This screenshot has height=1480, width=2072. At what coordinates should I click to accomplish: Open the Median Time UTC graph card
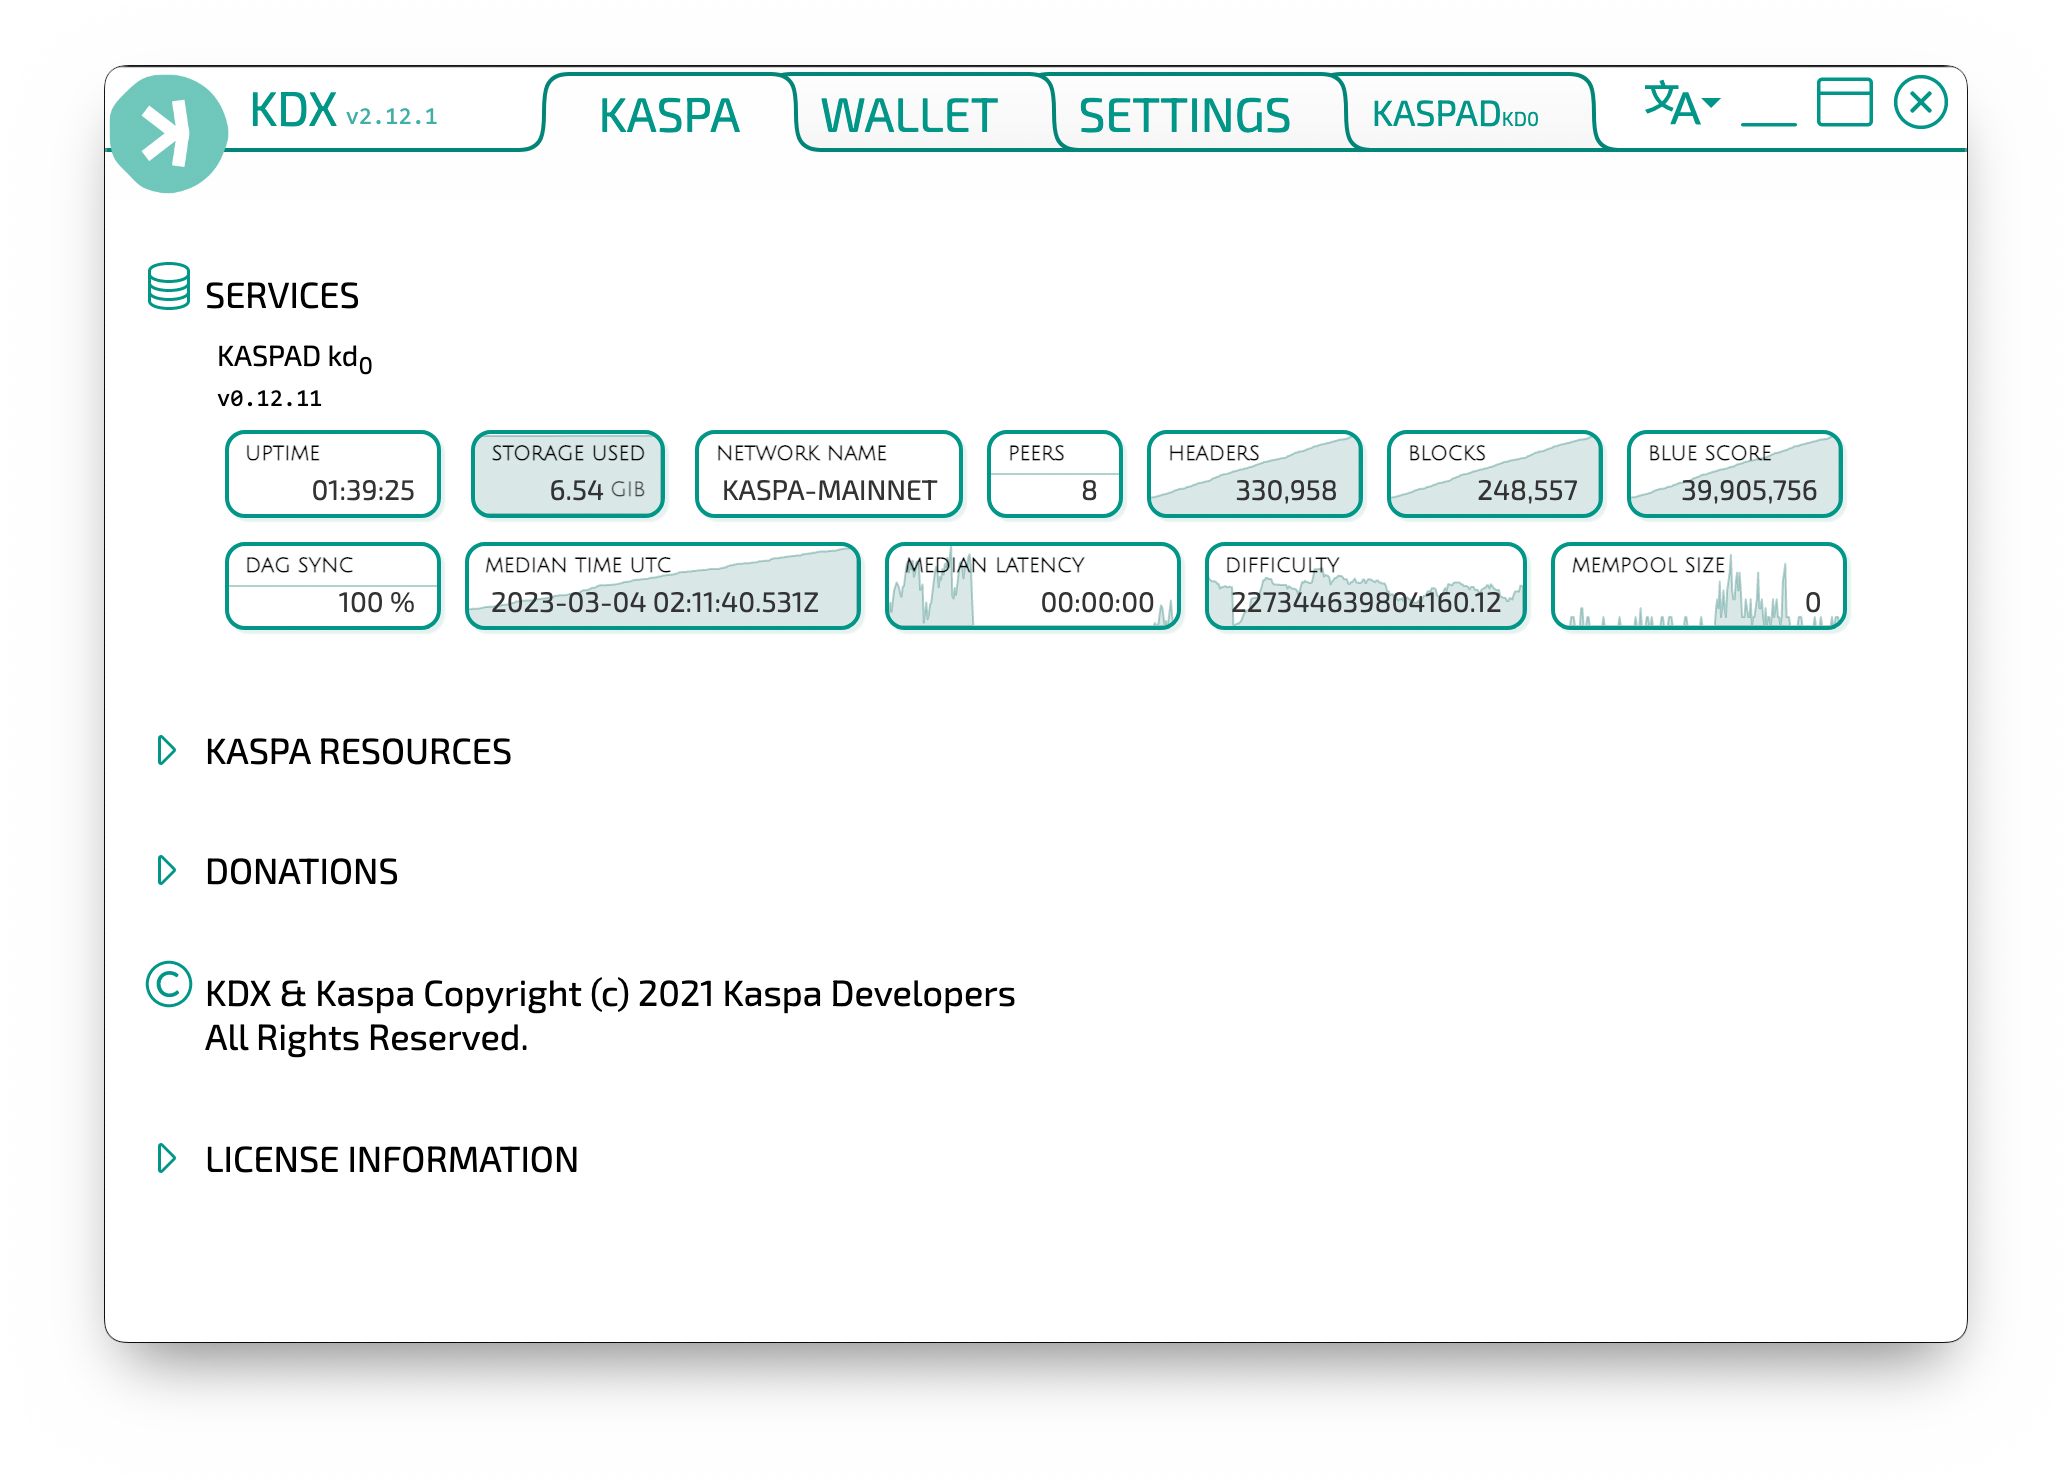(x=662, y=586)
